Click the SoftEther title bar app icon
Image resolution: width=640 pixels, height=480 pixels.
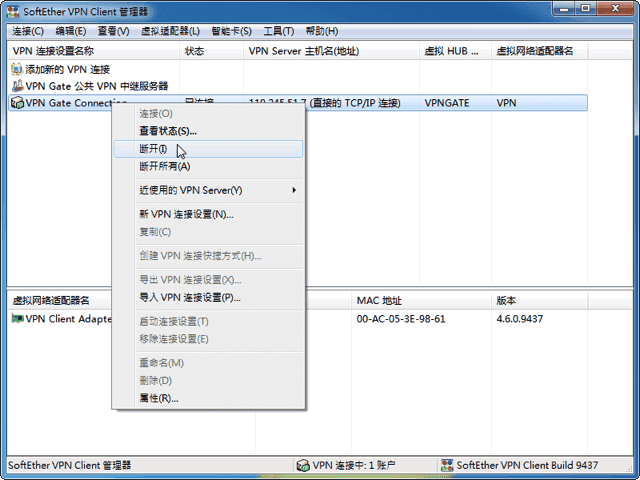point(13,11)
